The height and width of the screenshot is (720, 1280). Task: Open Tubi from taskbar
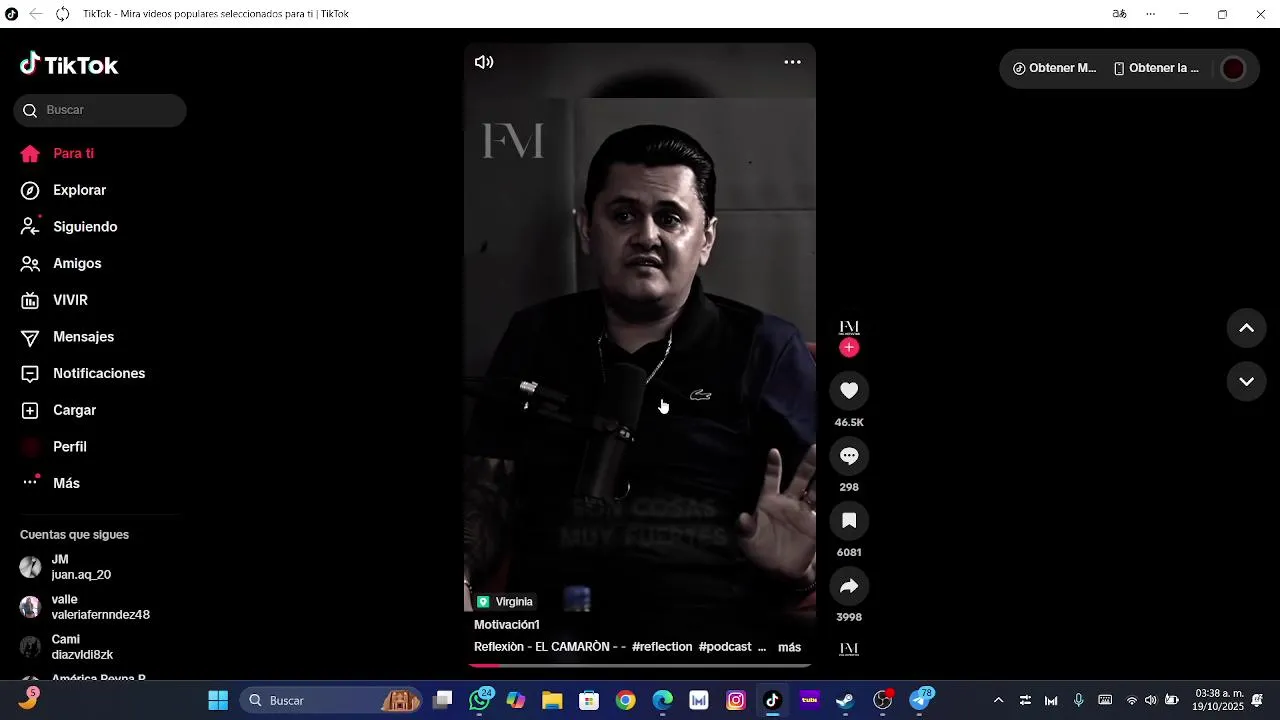click(x=809, y=700)
